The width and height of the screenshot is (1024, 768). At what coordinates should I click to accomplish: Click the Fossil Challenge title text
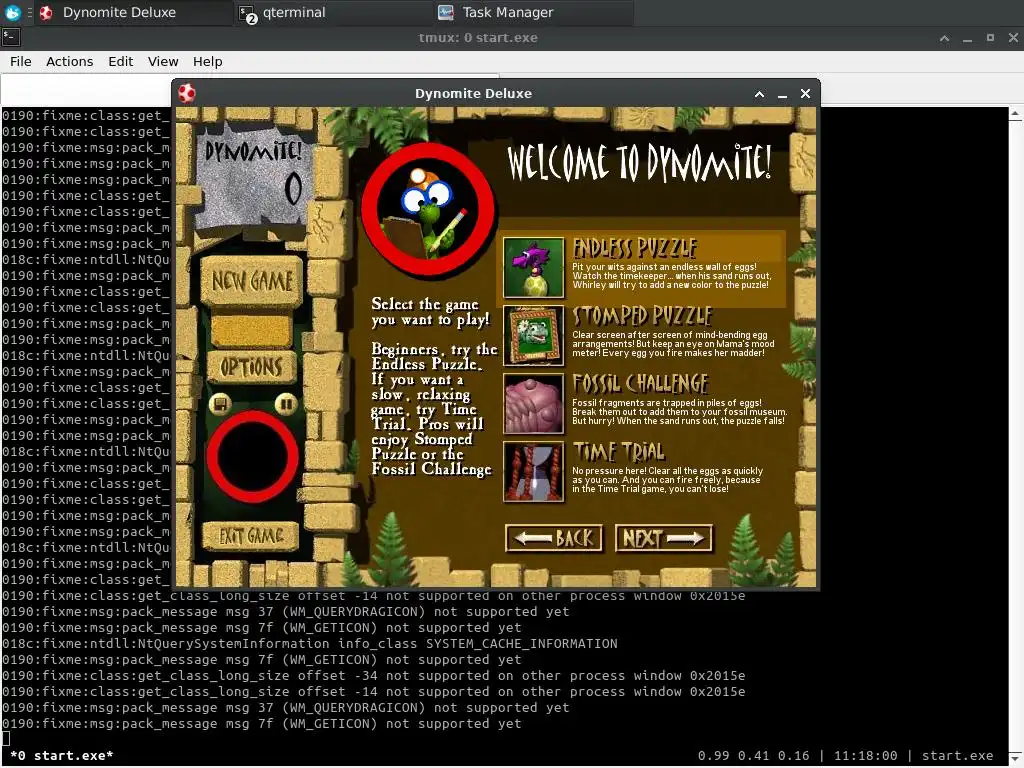(640, 384)
